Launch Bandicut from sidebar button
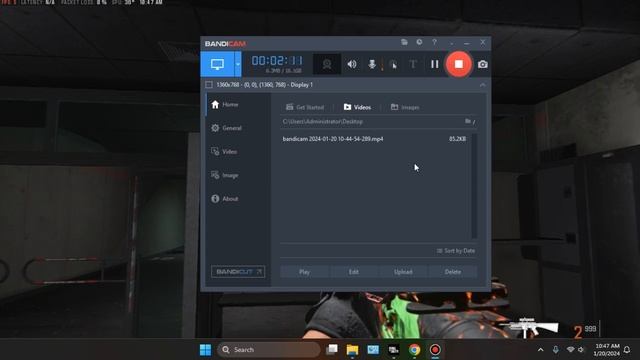 point(238,272)
